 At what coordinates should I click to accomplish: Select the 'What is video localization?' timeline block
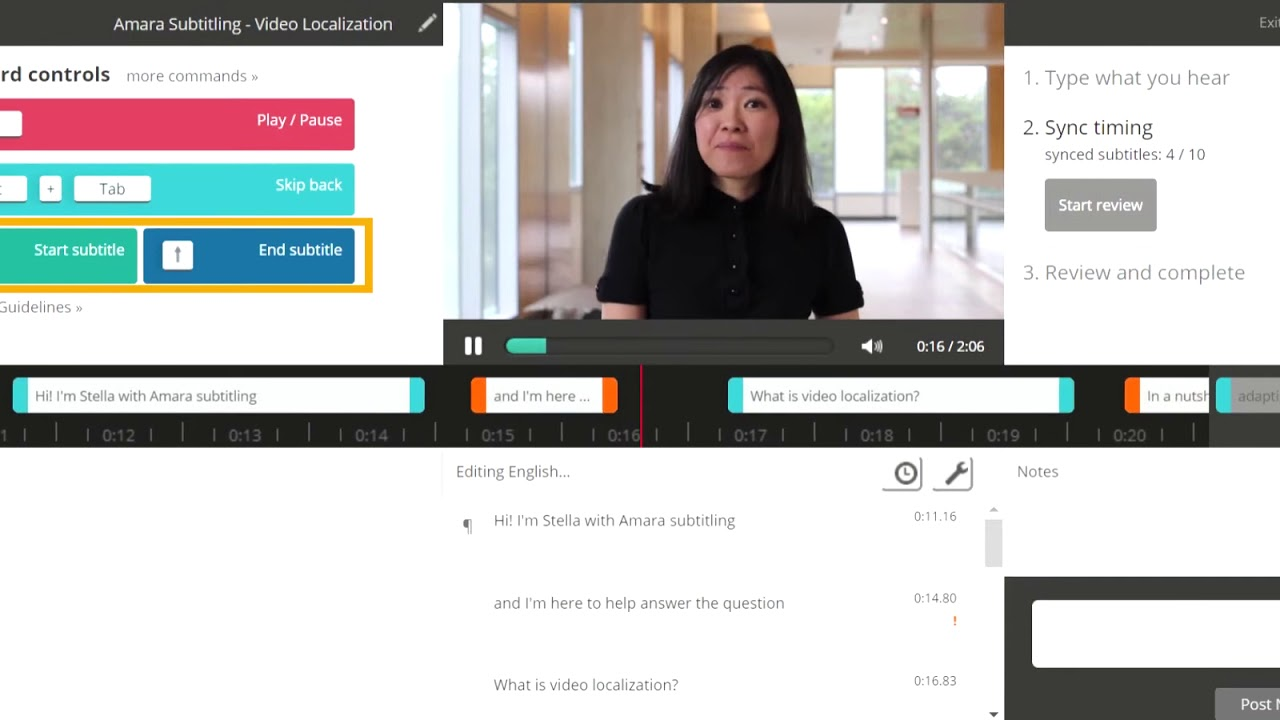point(898,395)
